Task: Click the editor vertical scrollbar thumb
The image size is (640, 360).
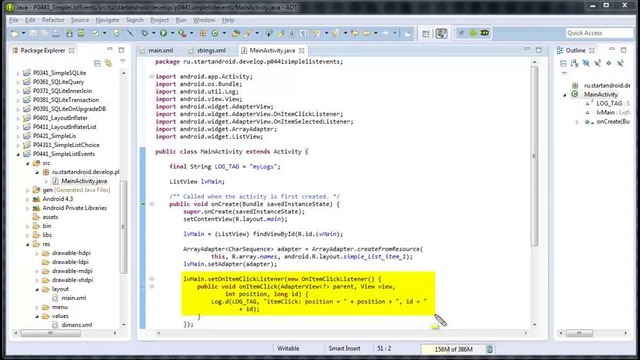Action: point(534,156)
